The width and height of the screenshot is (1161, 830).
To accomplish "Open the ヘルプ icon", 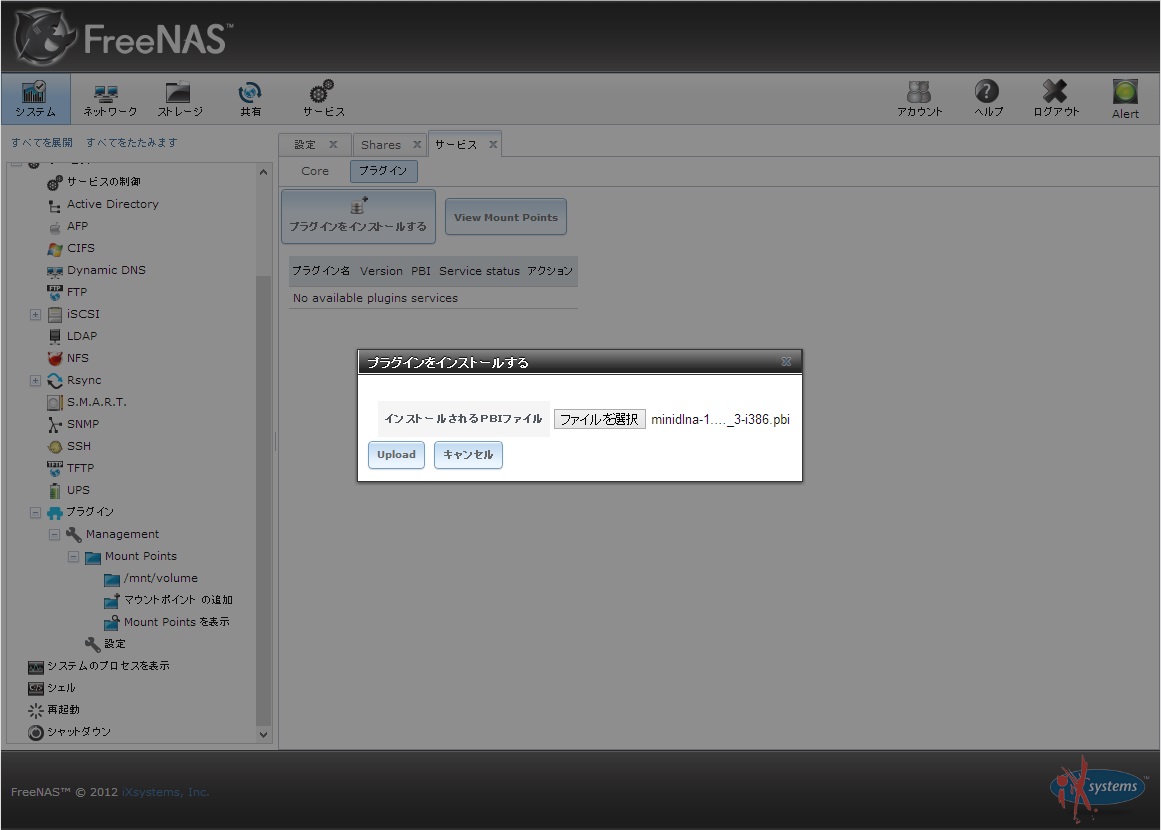I will [988, 98].
